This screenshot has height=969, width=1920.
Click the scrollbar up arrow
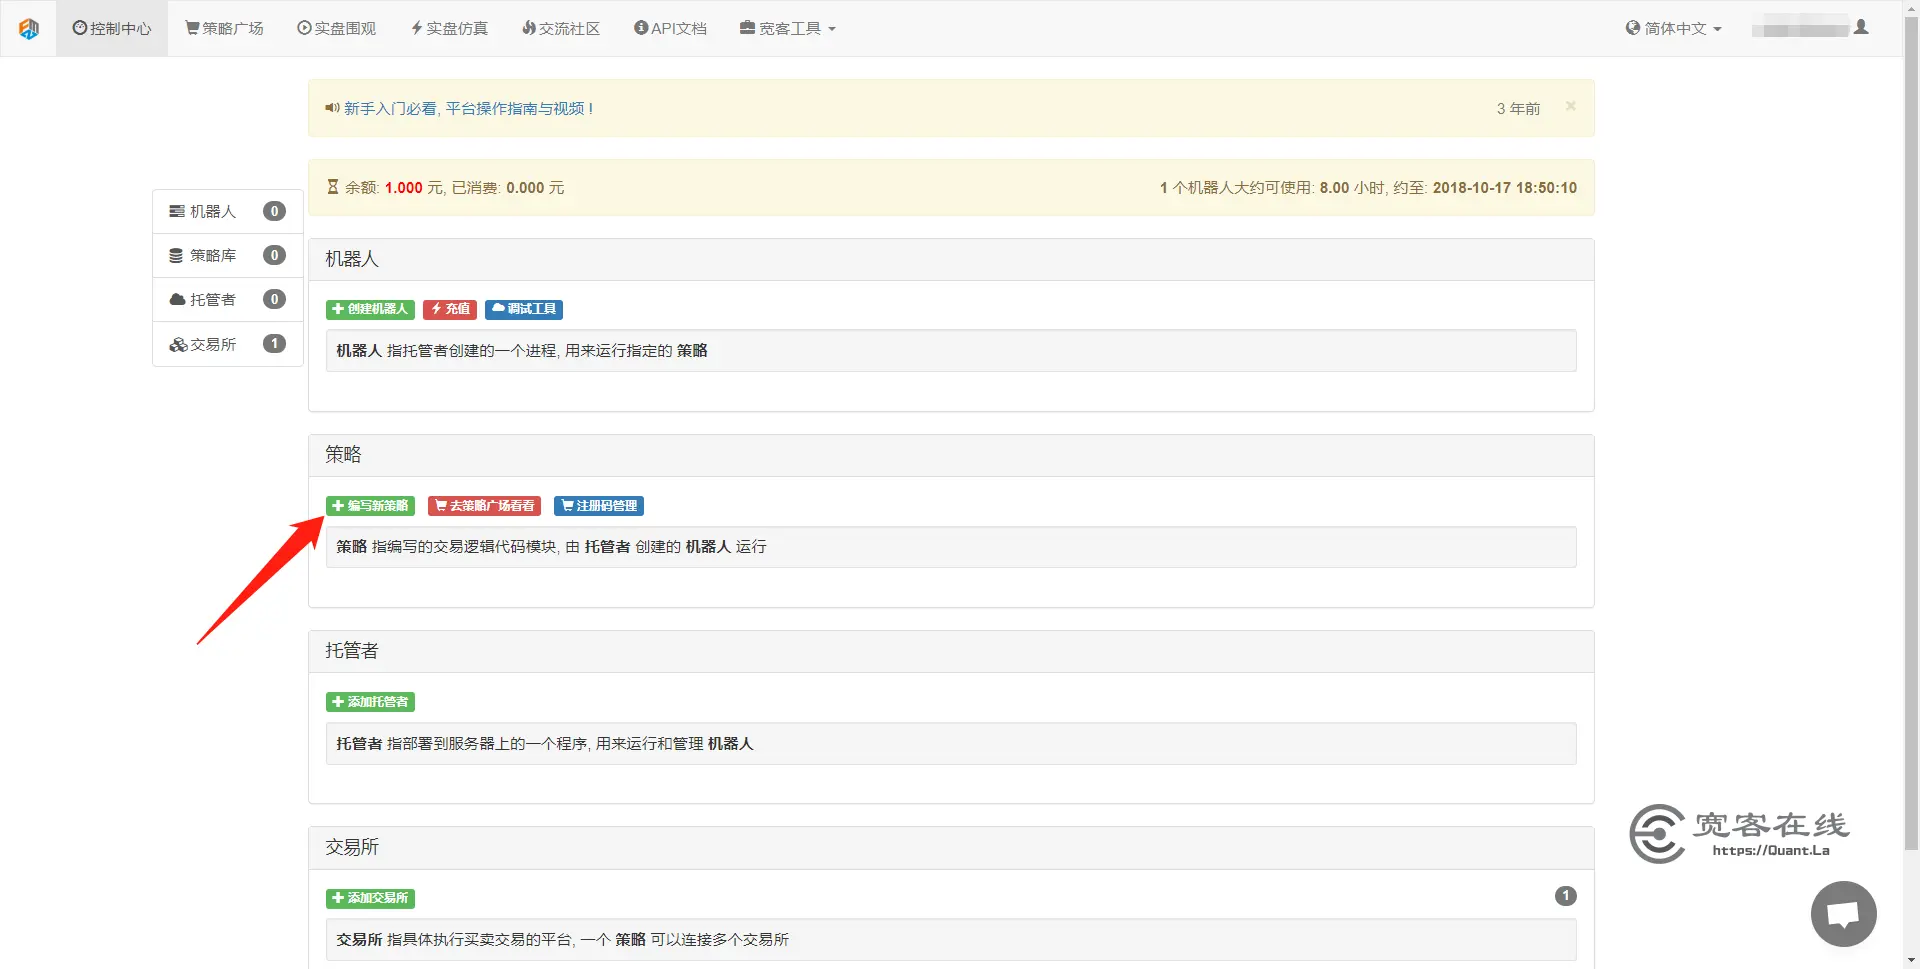point(1911,7)
